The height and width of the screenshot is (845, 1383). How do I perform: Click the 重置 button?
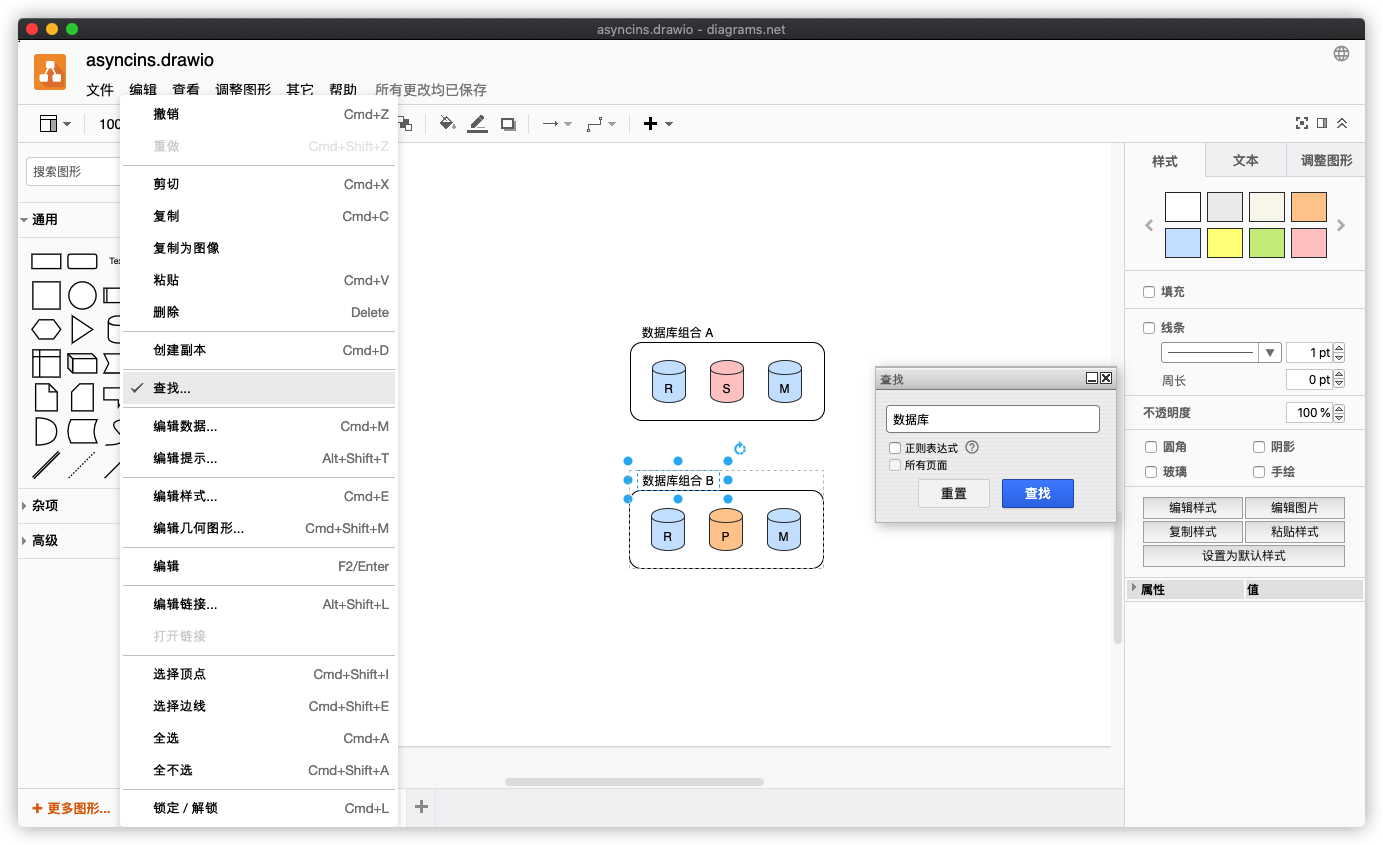tap(953, 493)
